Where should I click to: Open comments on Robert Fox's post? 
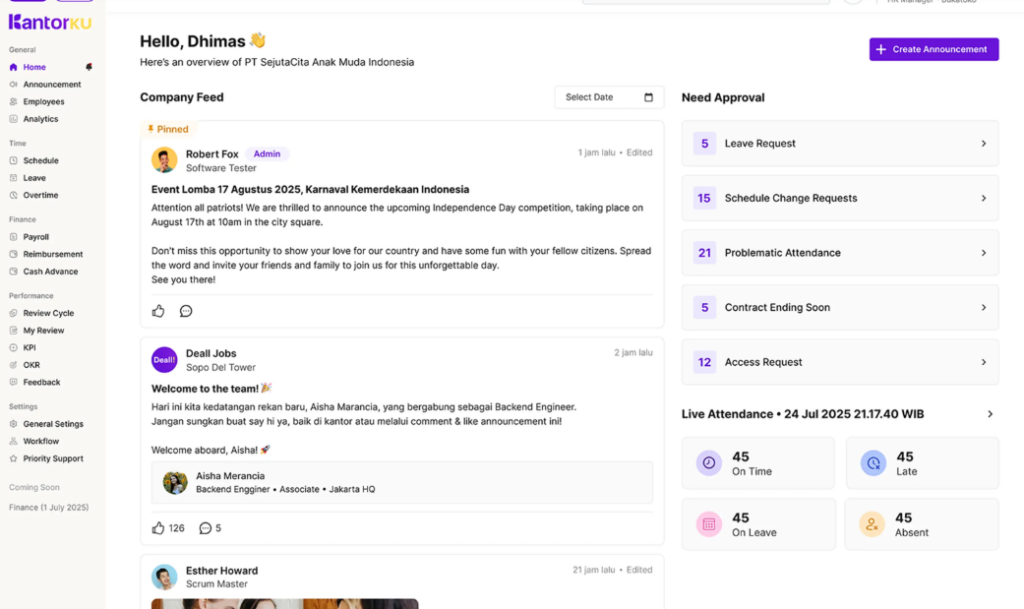tap(186, 311)
